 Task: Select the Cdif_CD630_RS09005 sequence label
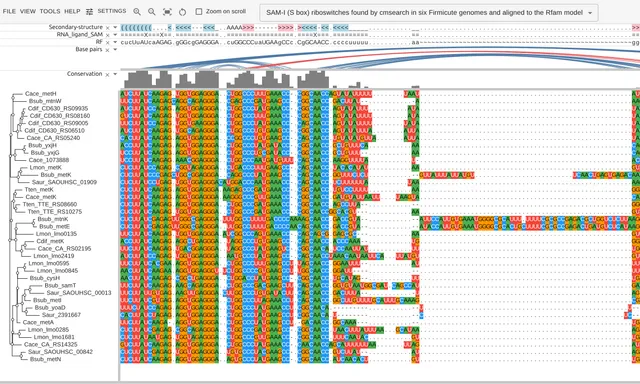click(x=58, y=123)
